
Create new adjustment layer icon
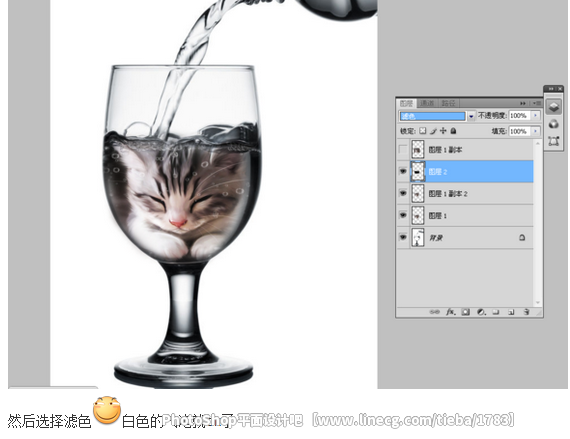(481, 312)
